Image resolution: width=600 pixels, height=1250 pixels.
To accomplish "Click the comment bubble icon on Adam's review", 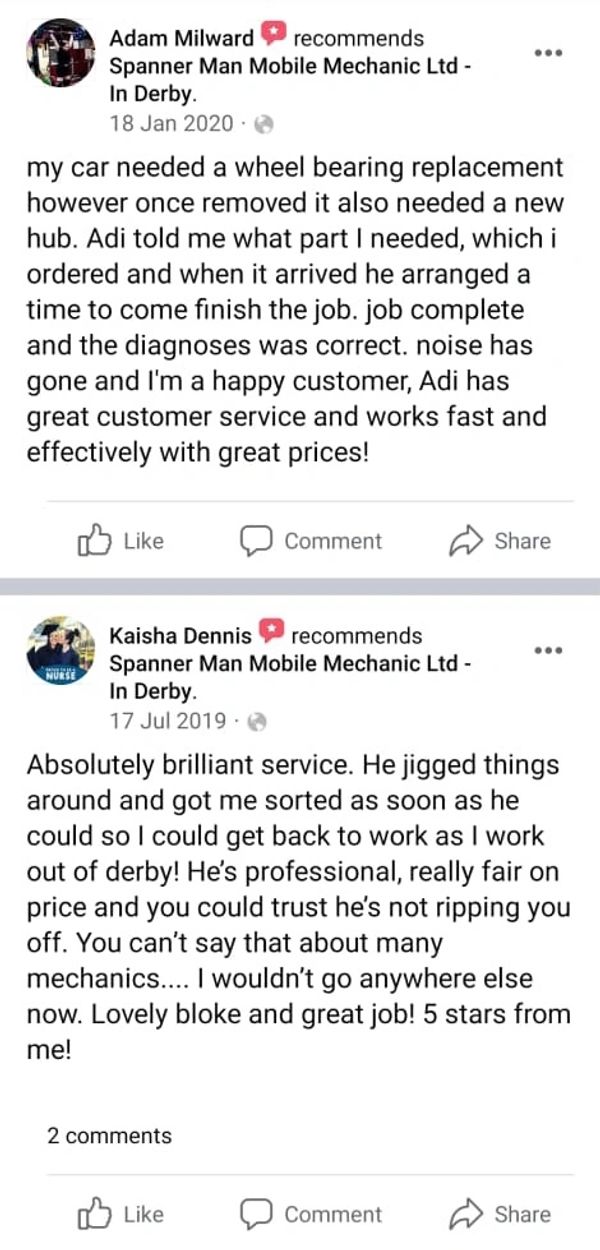I will tap(256, 541).
